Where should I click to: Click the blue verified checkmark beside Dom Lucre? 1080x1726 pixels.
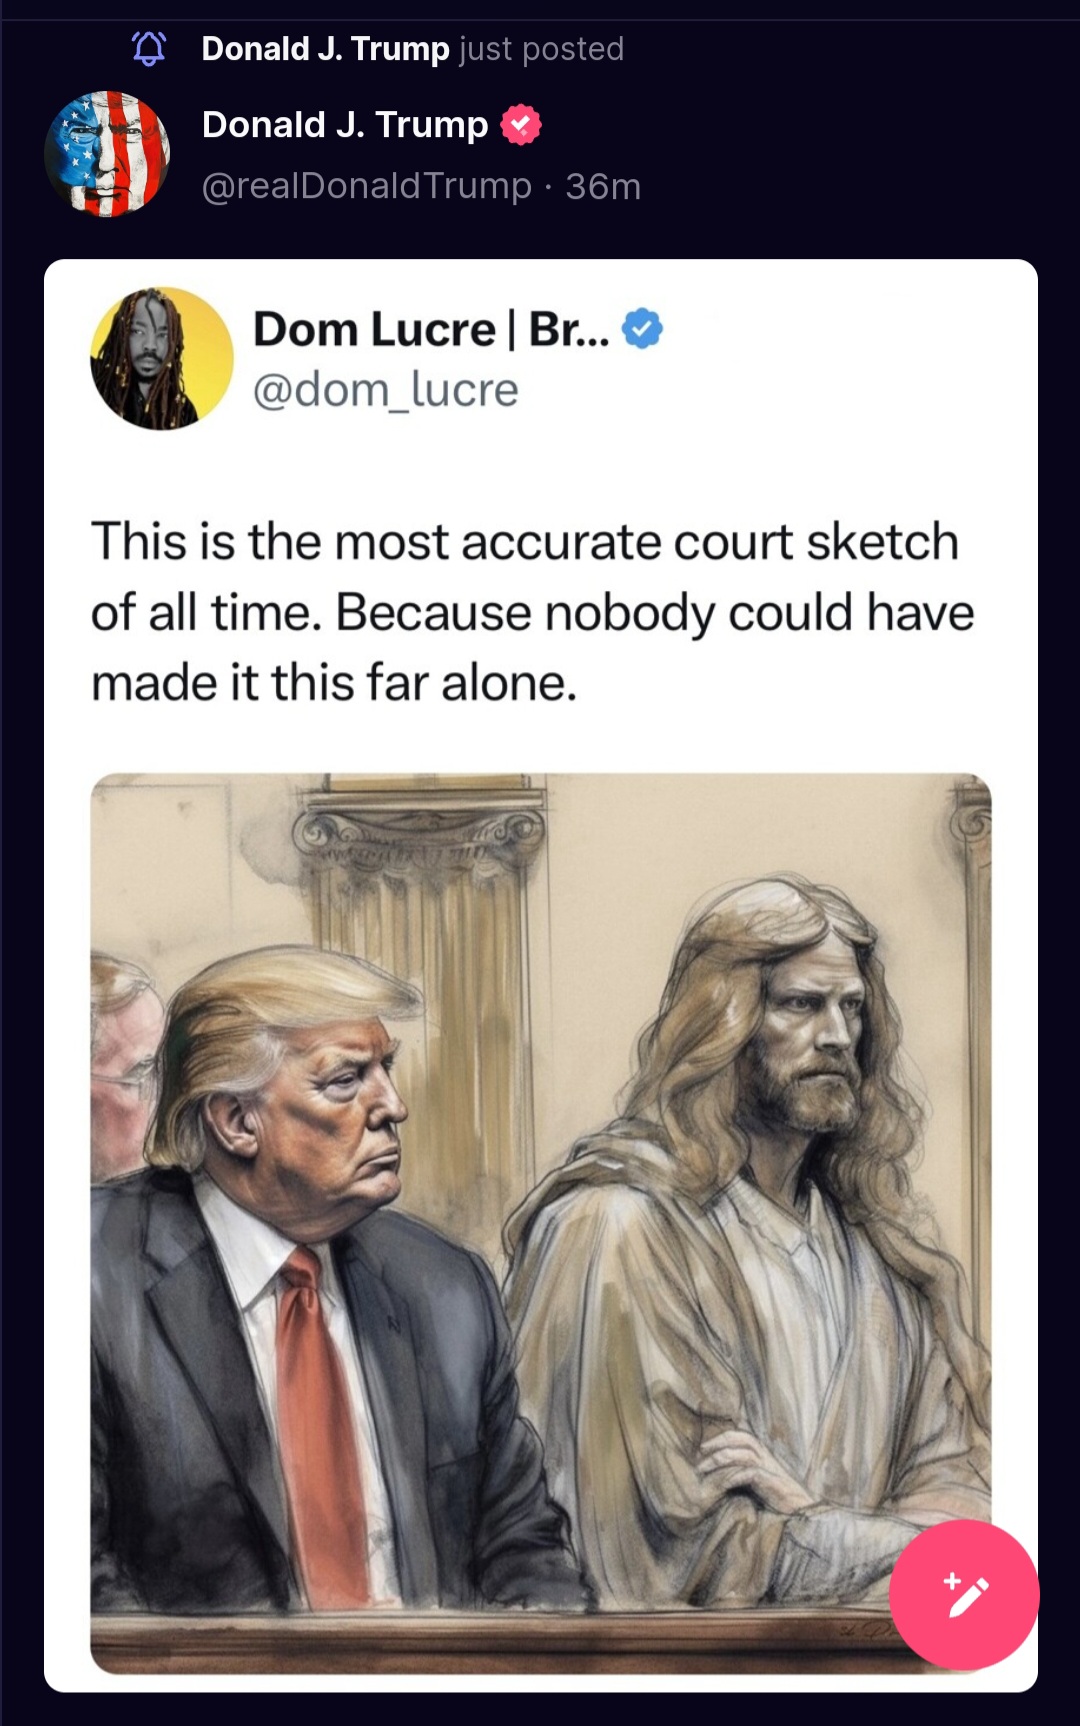point(642,328)
